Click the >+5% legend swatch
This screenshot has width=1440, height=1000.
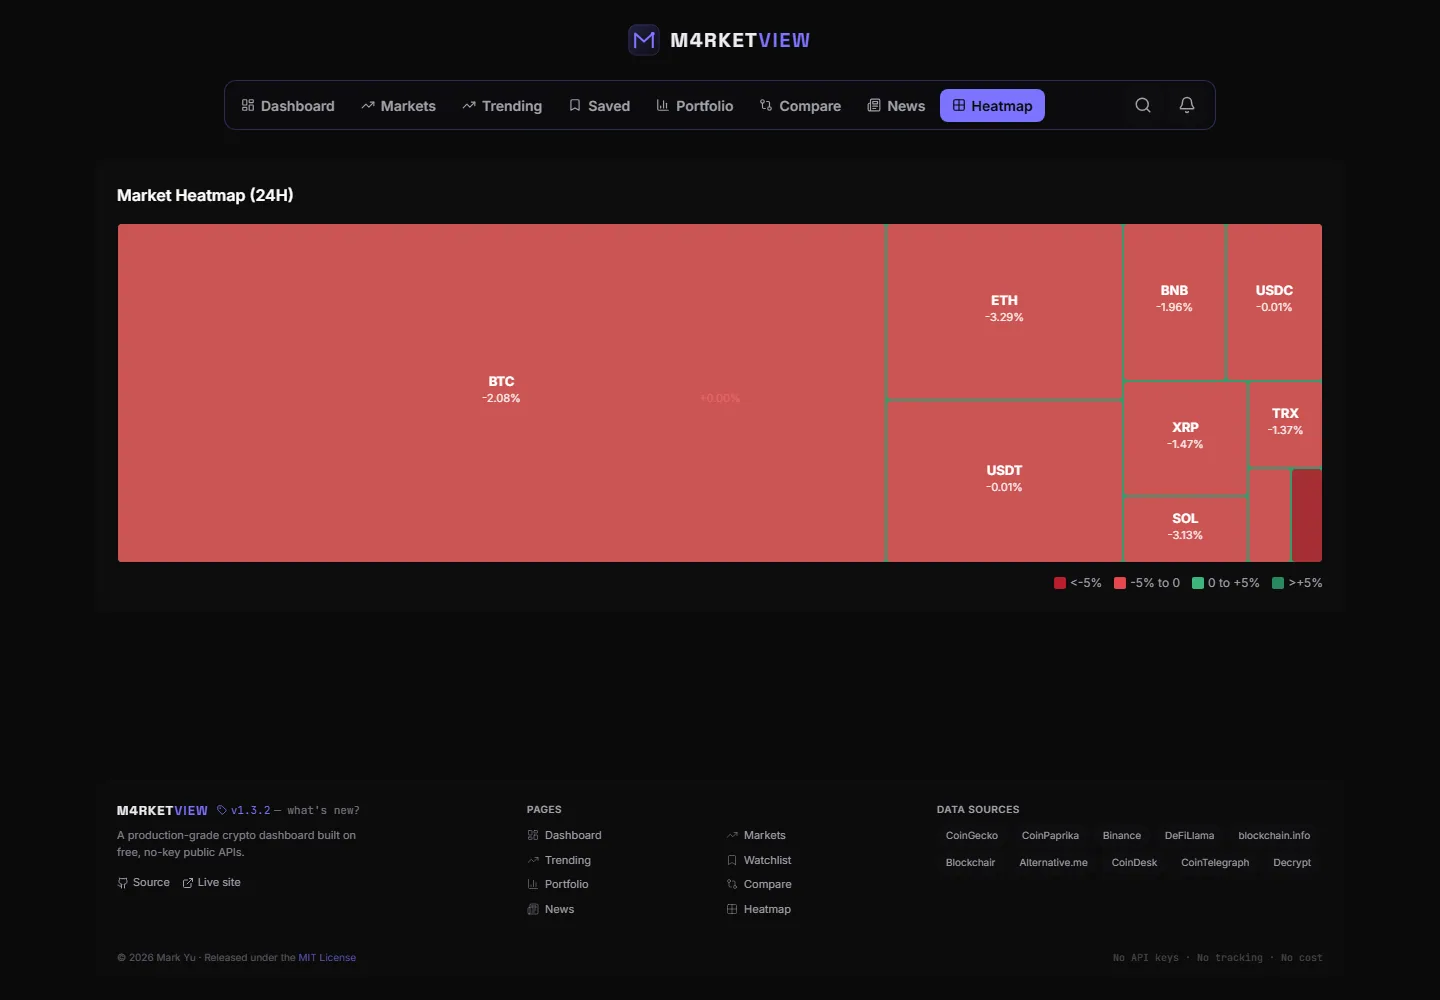coord(1278,583)
